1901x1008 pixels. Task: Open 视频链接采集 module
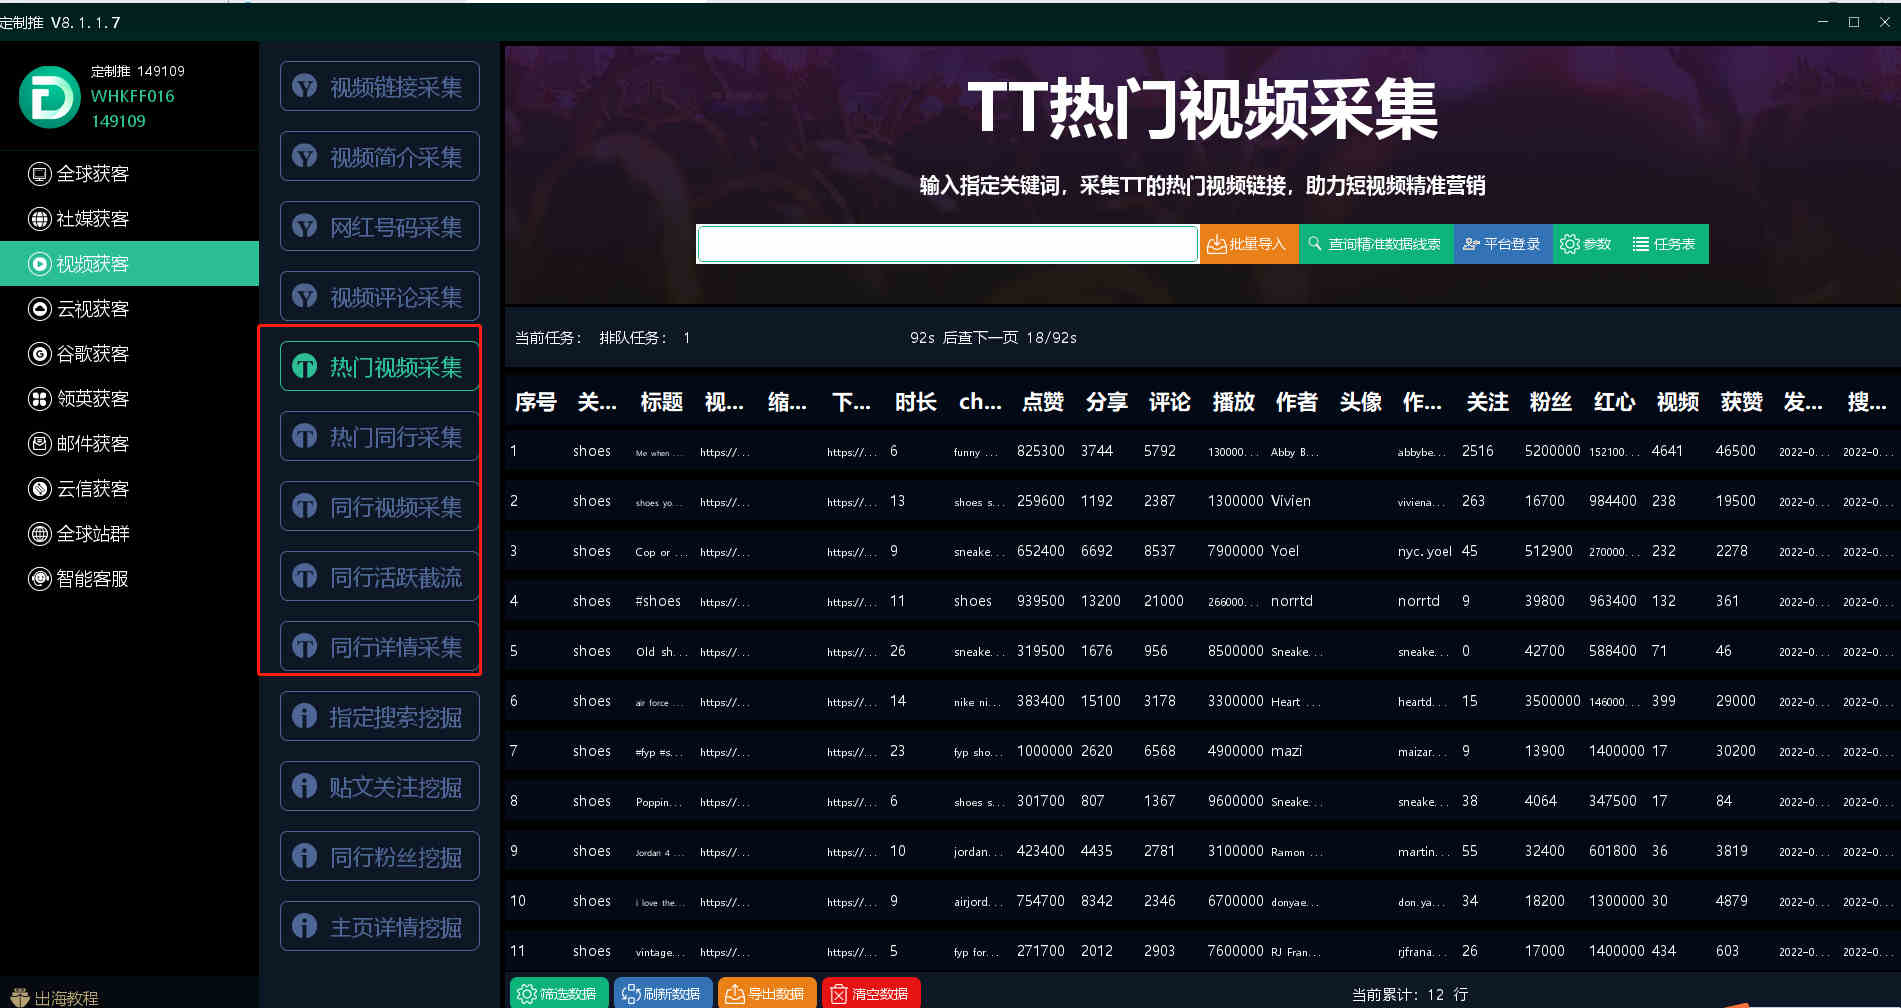tap(379, 87)
